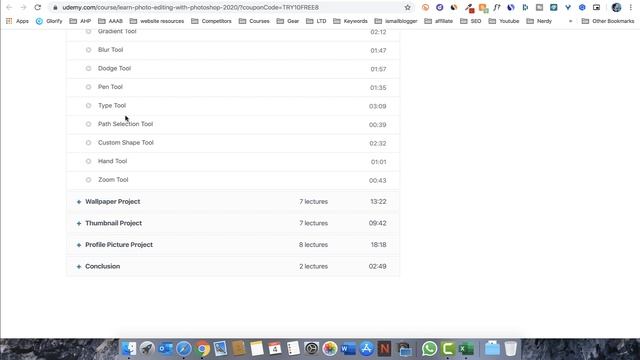This screenshot has width=640, height=360.
Task: Go forward to the next page
Action: pos(23,7)
